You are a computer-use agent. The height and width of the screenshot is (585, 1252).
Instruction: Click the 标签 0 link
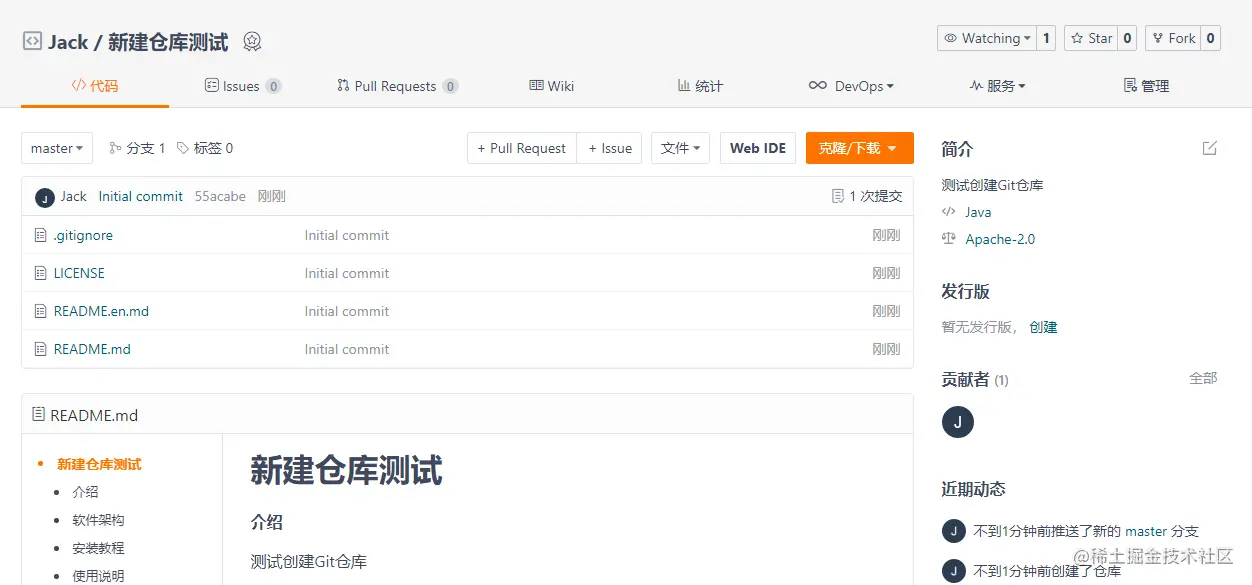pyautogui.click(x=205, y=148)
